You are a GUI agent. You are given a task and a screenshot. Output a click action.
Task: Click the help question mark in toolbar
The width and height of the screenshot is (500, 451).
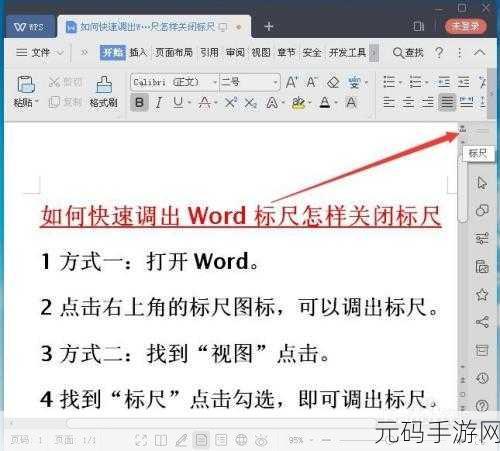pyautogui.click(x=439, y=53)
